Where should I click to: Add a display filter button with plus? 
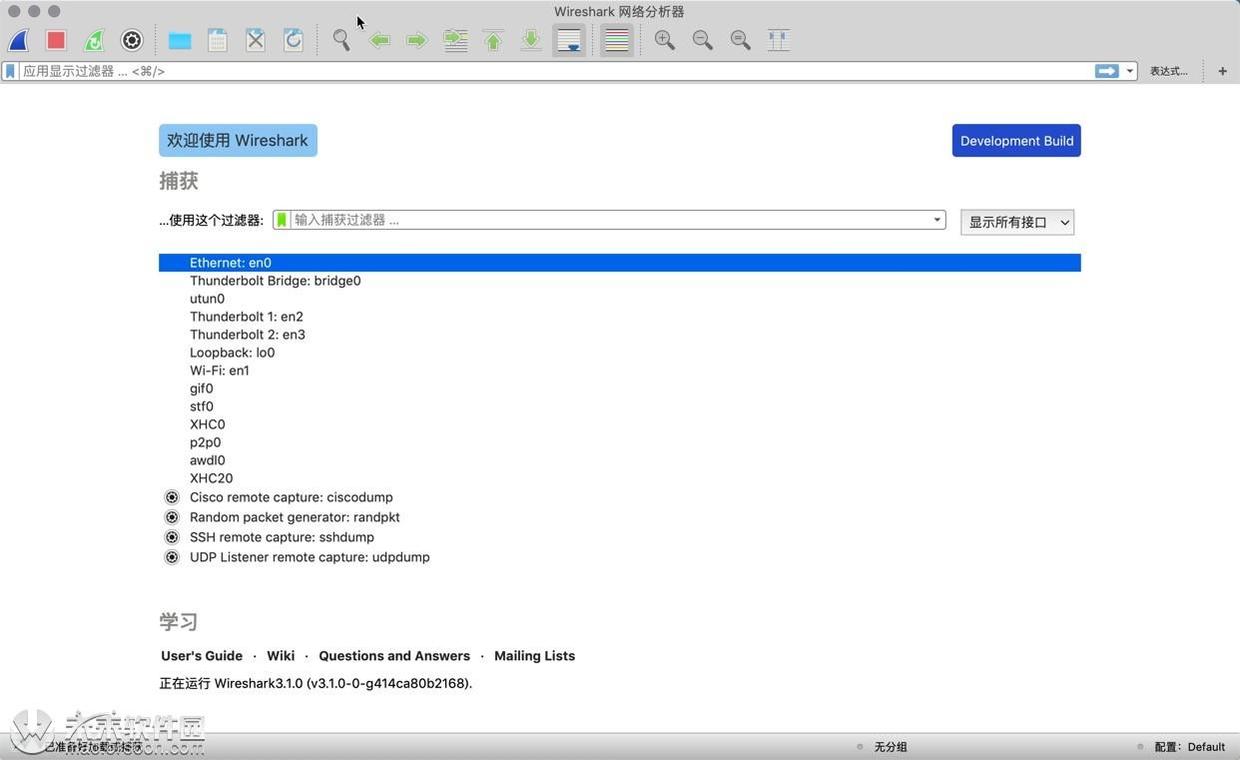tap(1222, 71)
